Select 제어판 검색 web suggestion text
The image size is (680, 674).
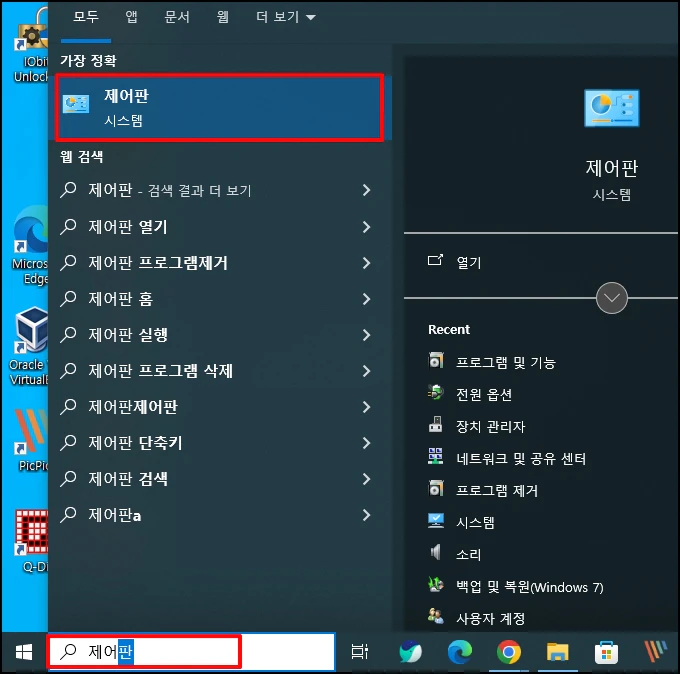point(128,479)
